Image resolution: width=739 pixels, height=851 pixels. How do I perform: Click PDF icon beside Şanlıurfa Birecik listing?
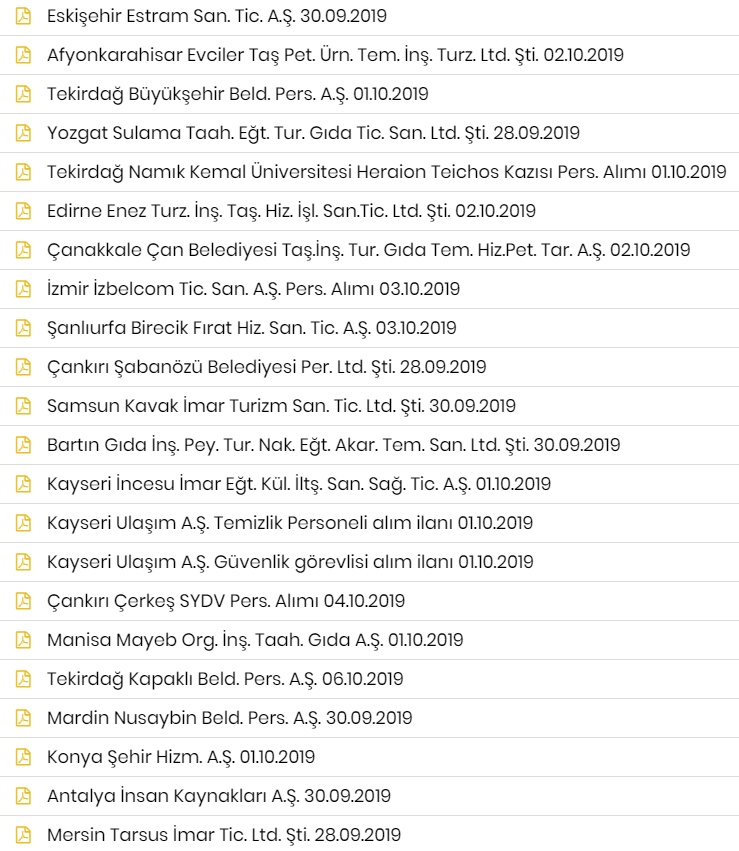23,328
